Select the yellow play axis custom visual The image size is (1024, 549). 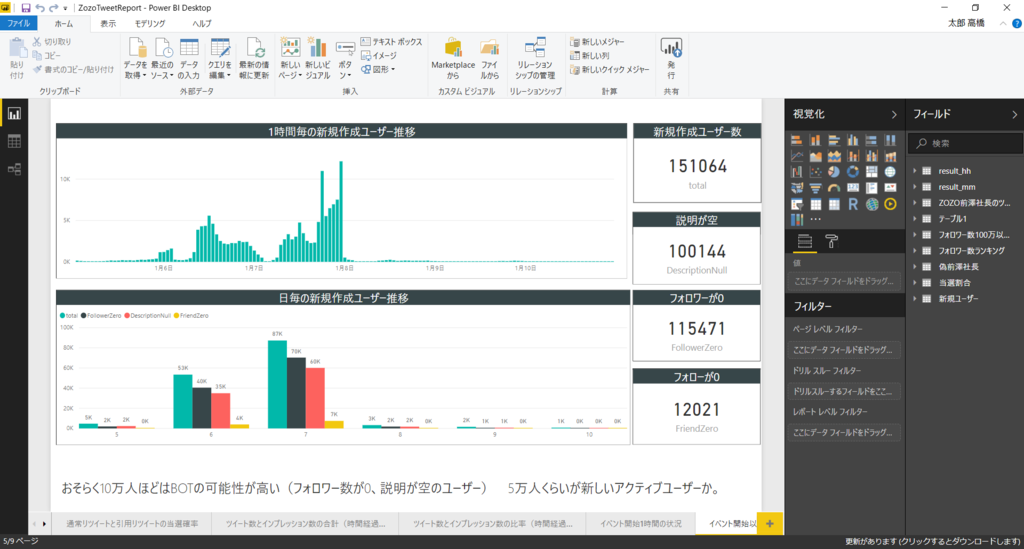click(891, 204)
